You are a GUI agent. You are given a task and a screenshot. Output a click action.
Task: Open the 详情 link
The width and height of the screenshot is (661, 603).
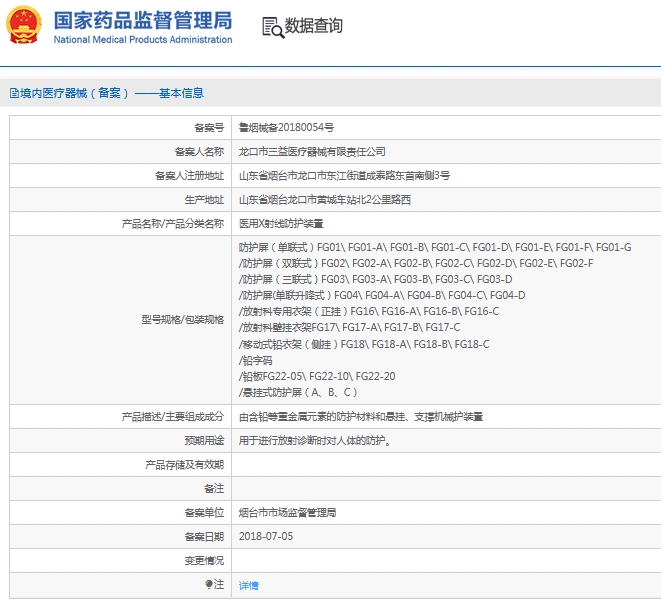click(249, 585)
